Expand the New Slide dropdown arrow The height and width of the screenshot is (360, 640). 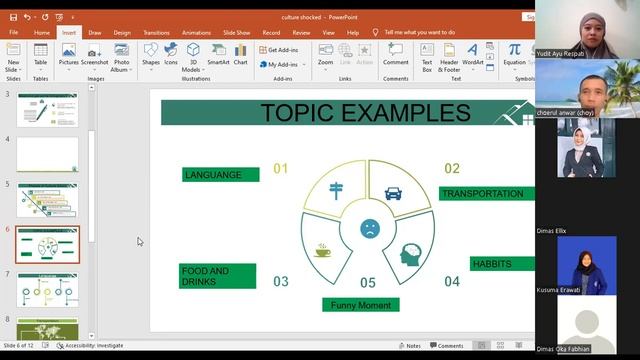click(x=20, y=70)
